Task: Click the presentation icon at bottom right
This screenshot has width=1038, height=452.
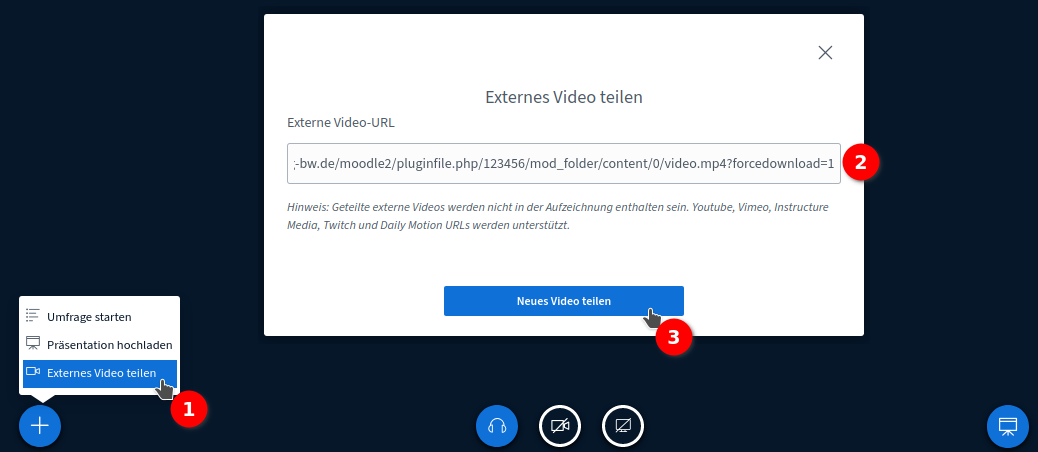Action: pyautogui.click(x=1007, y=426)
